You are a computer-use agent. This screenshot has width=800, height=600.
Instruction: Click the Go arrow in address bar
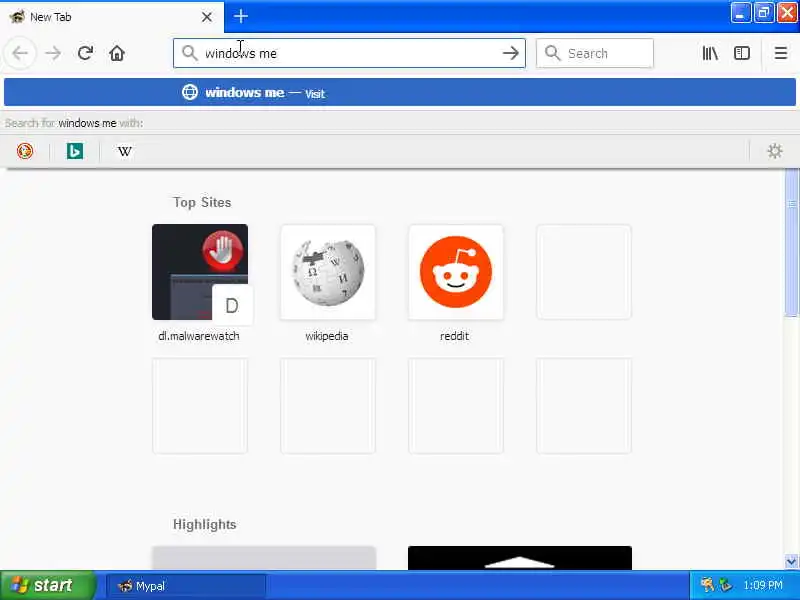510,53
